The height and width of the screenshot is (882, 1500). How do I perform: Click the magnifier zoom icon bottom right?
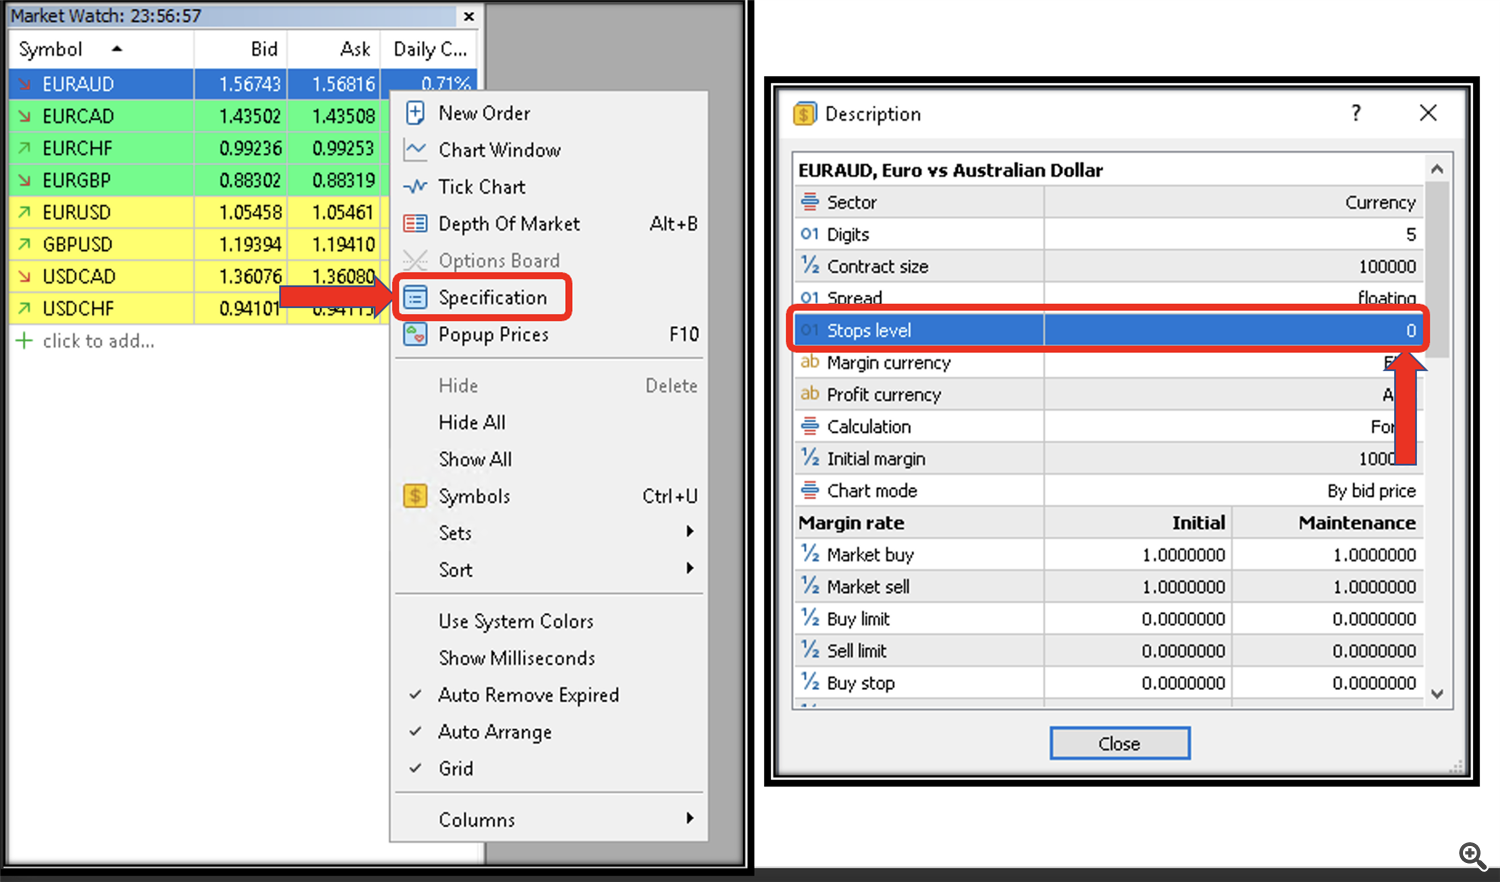1472,855
